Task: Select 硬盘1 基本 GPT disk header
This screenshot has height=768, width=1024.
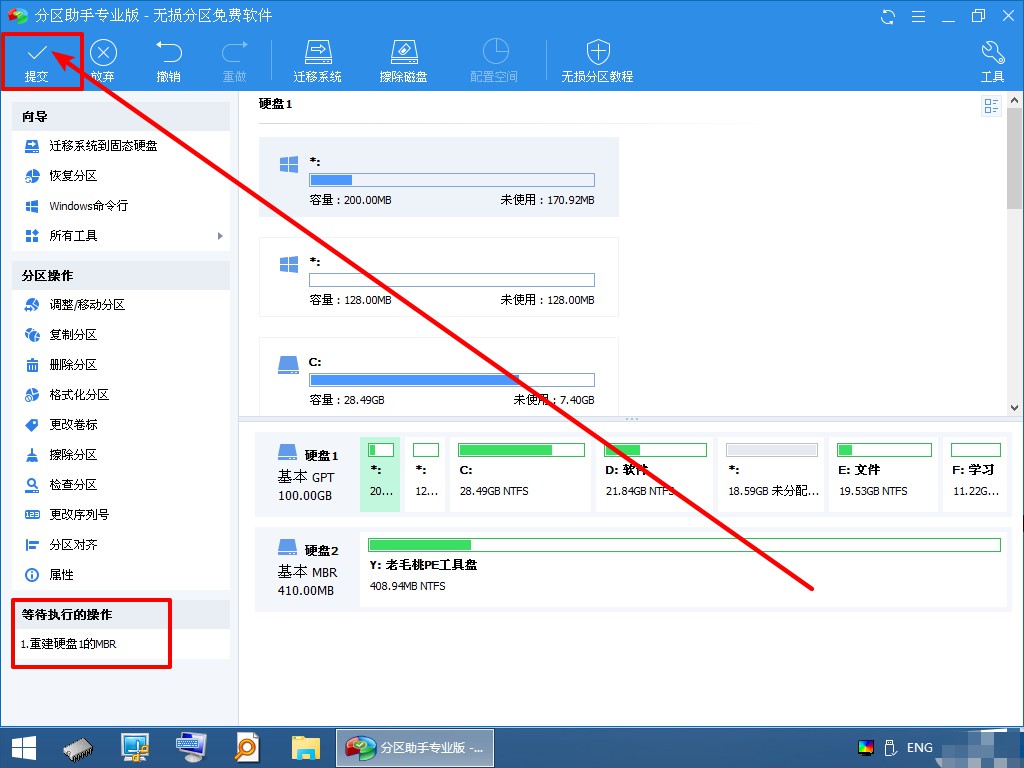Action: click(307, 475)
